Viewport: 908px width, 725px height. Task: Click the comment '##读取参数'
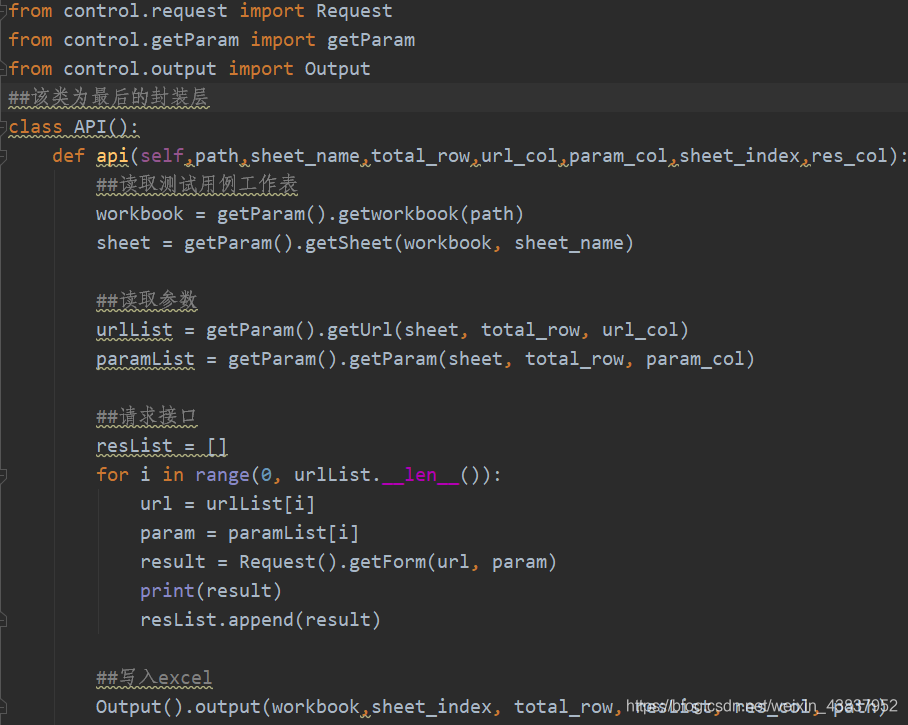point(147,301)
